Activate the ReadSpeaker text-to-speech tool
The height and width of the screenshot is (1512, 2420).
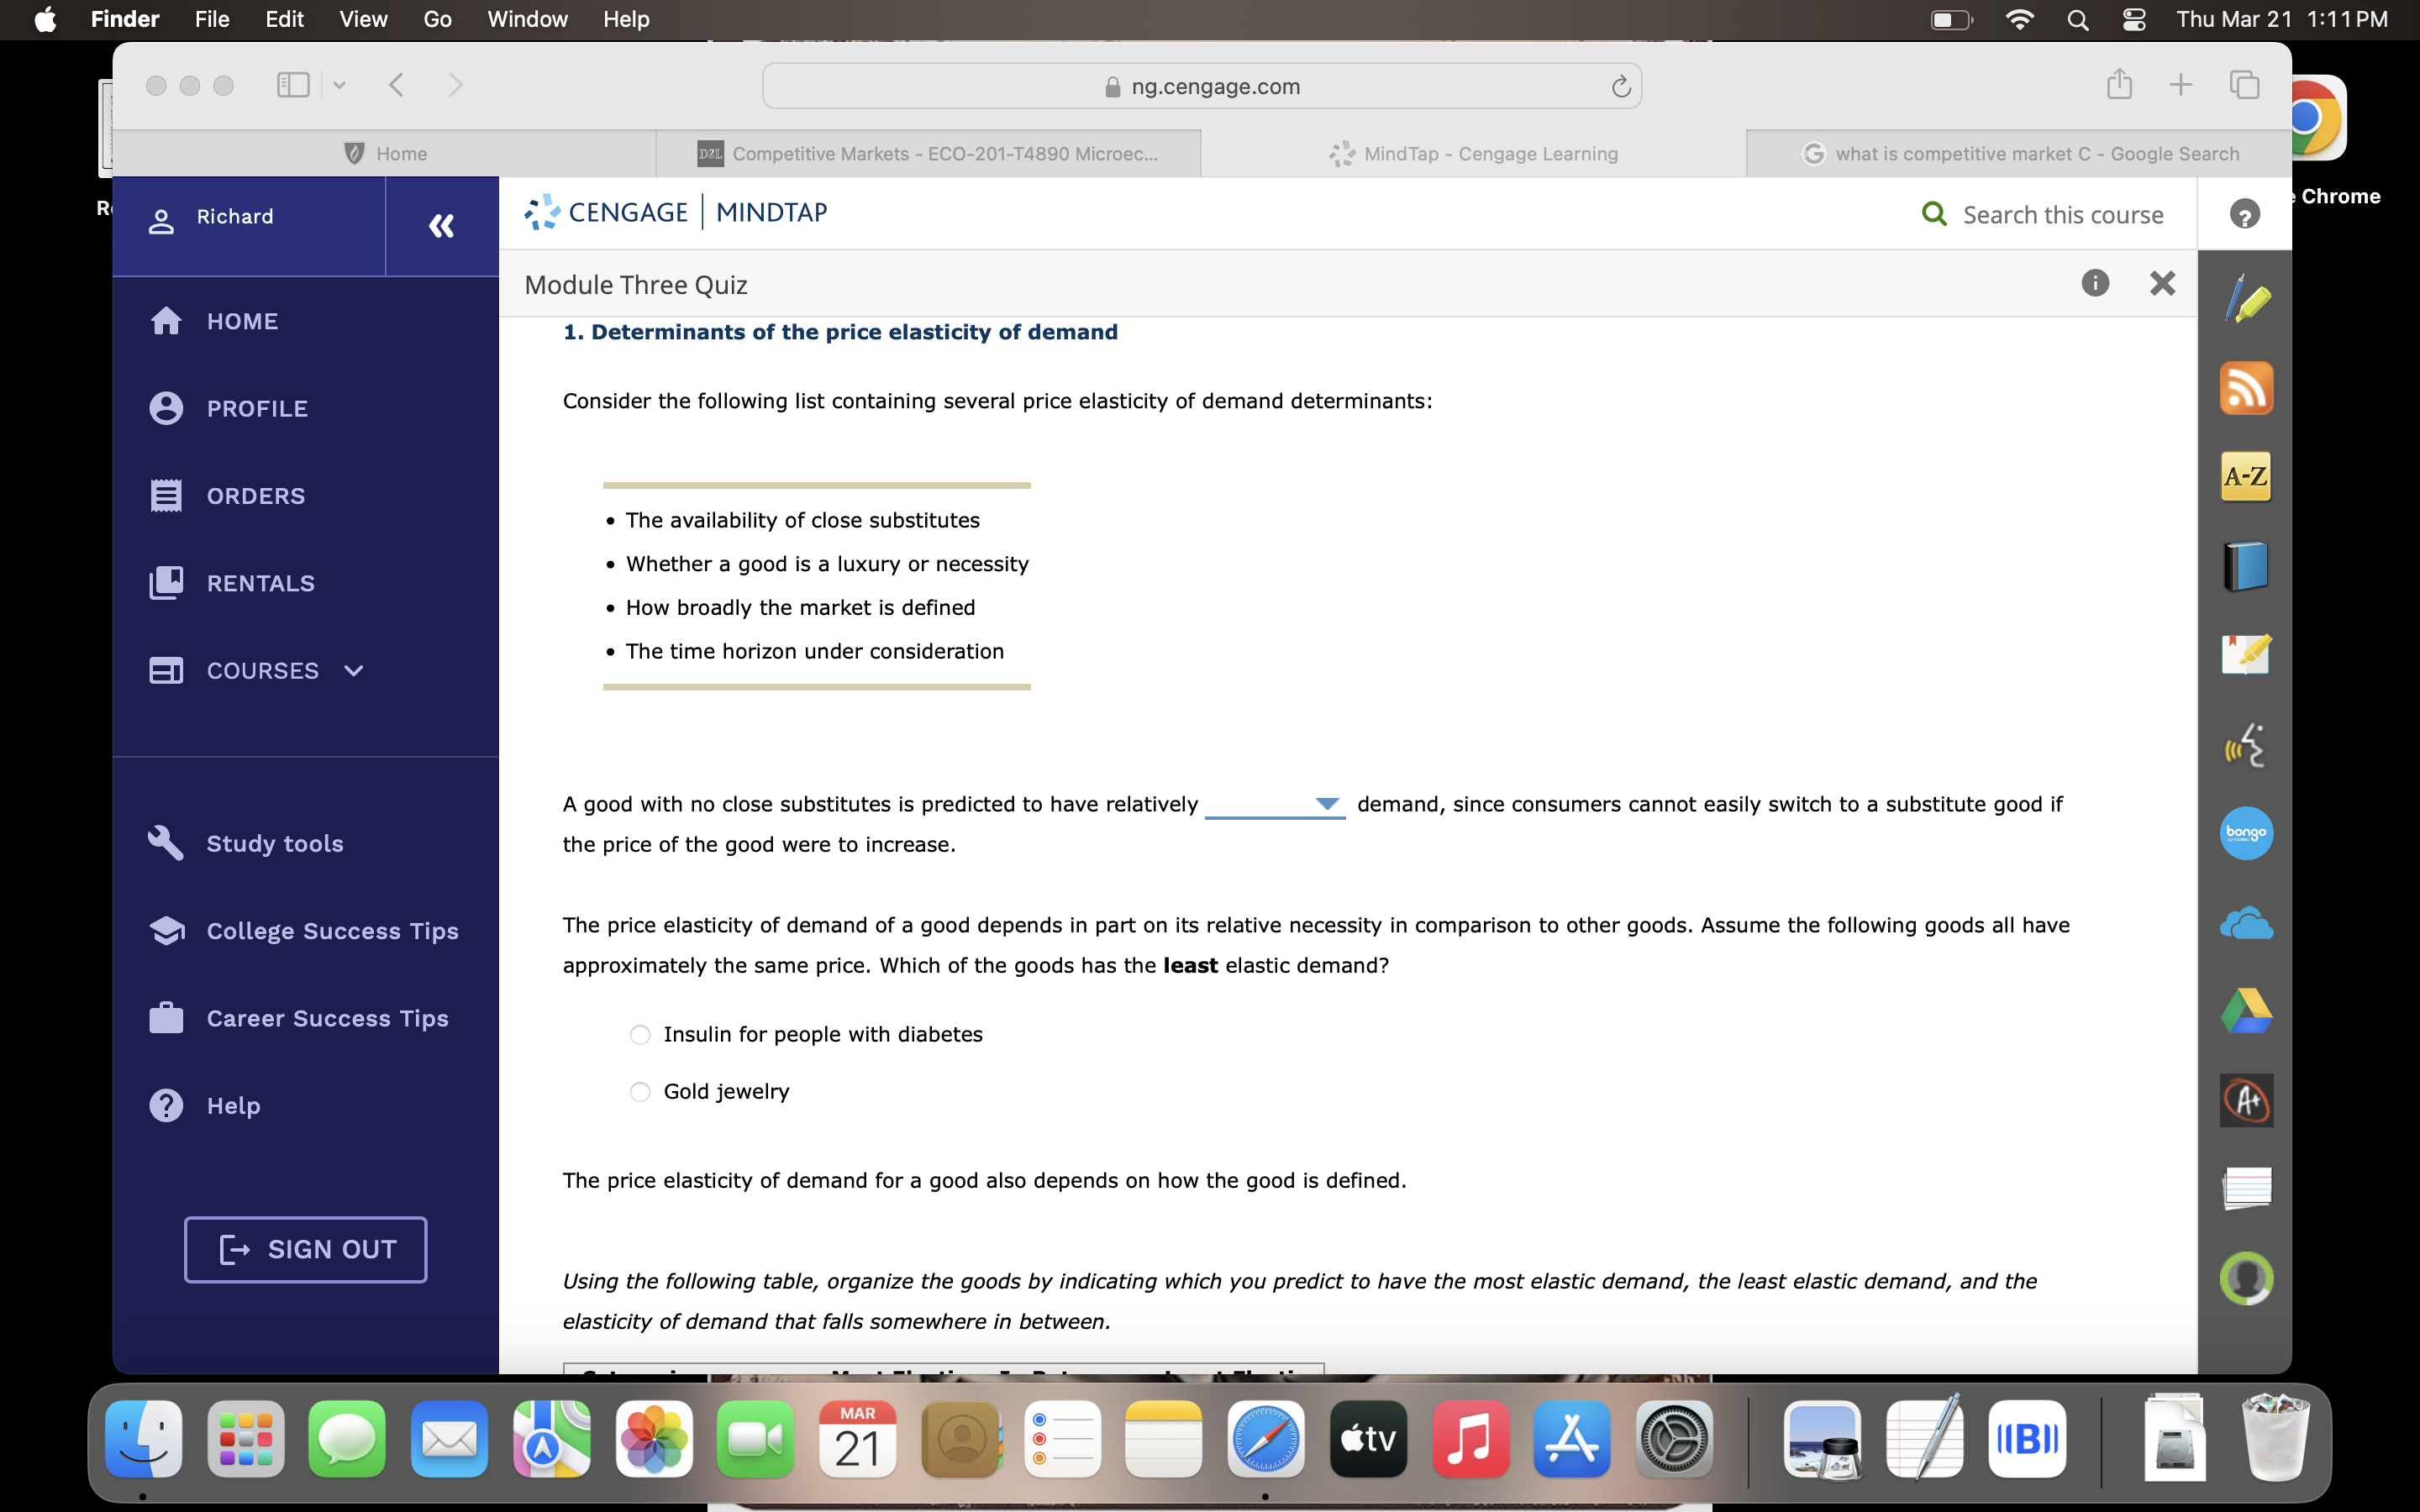[2247, 745]
